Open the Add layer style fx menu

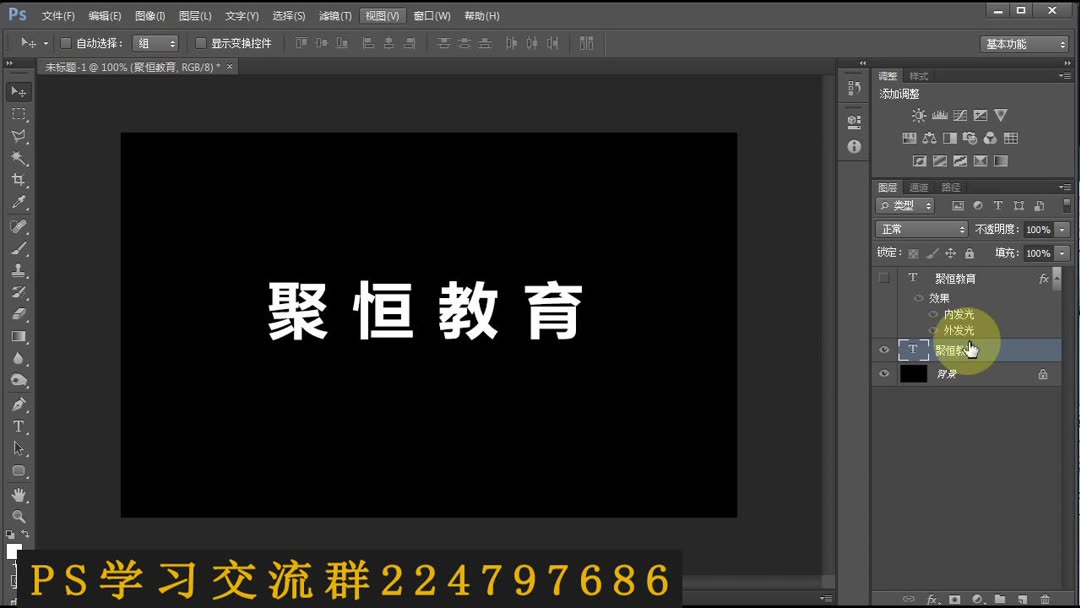(932, 599)
